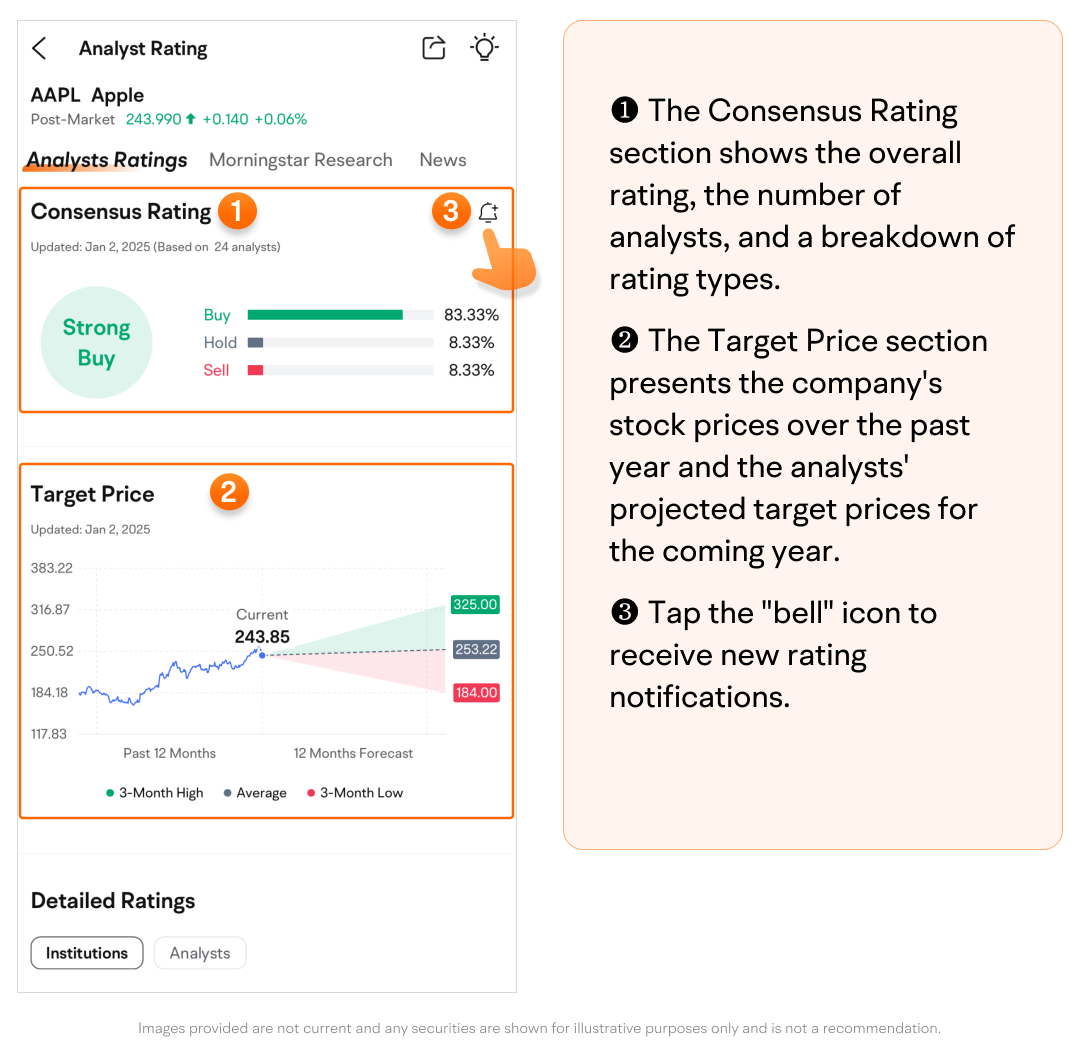Click the 184.00 low target label
1080x1053 pixels.
(475, 692)
